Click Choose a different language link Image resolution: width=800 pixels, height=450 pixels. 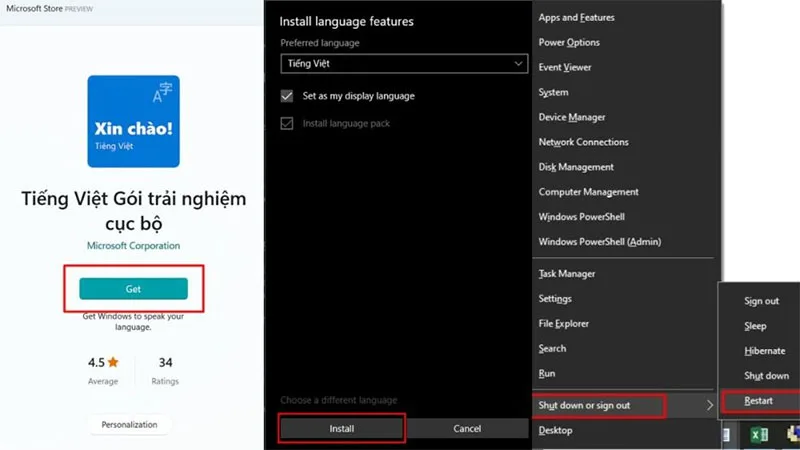click(x=339, y=400)
